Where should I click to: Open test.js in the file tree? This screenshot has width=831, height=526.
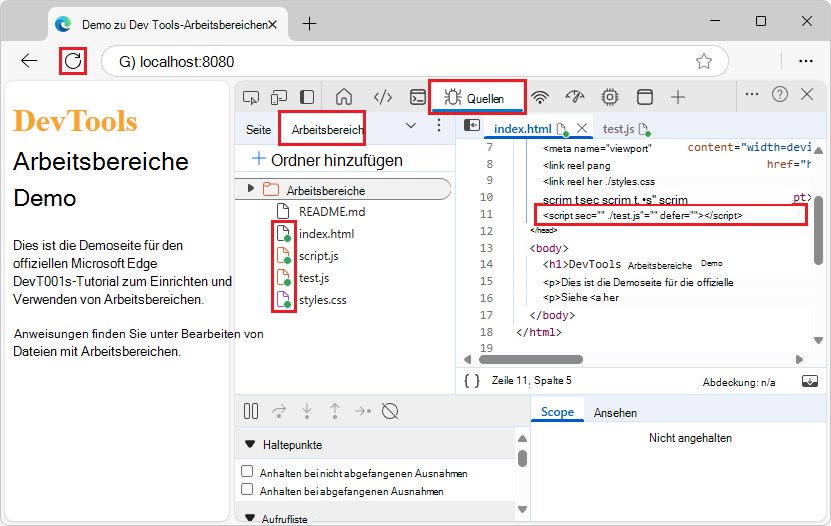pyautogui.click(x=314, y=278)
